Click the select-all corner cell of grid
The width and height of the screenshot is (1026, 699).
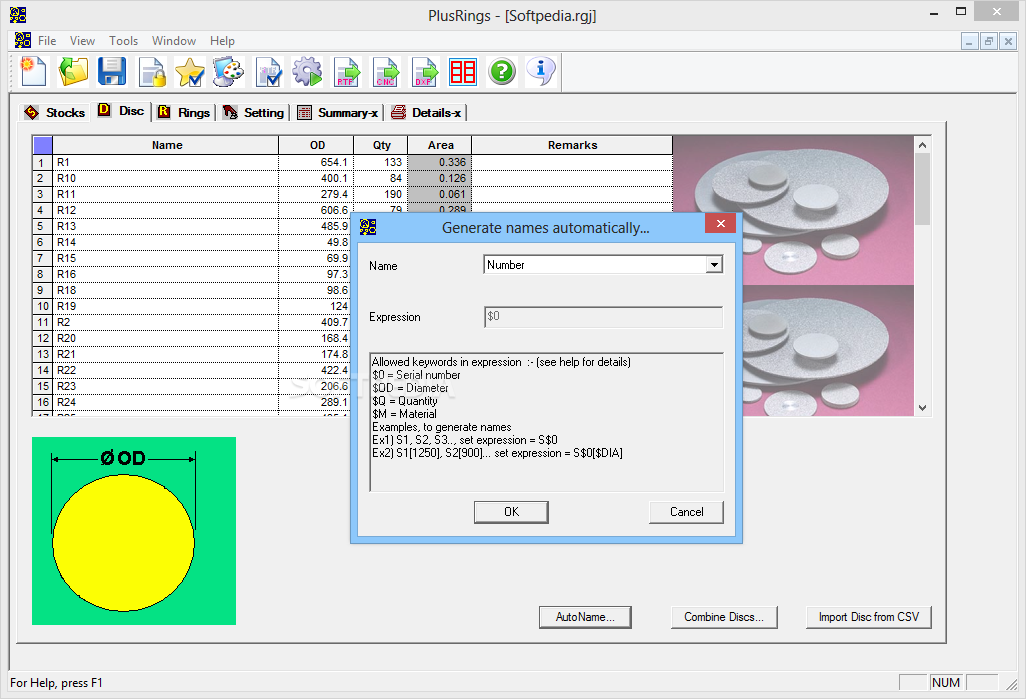coord(43,145)
